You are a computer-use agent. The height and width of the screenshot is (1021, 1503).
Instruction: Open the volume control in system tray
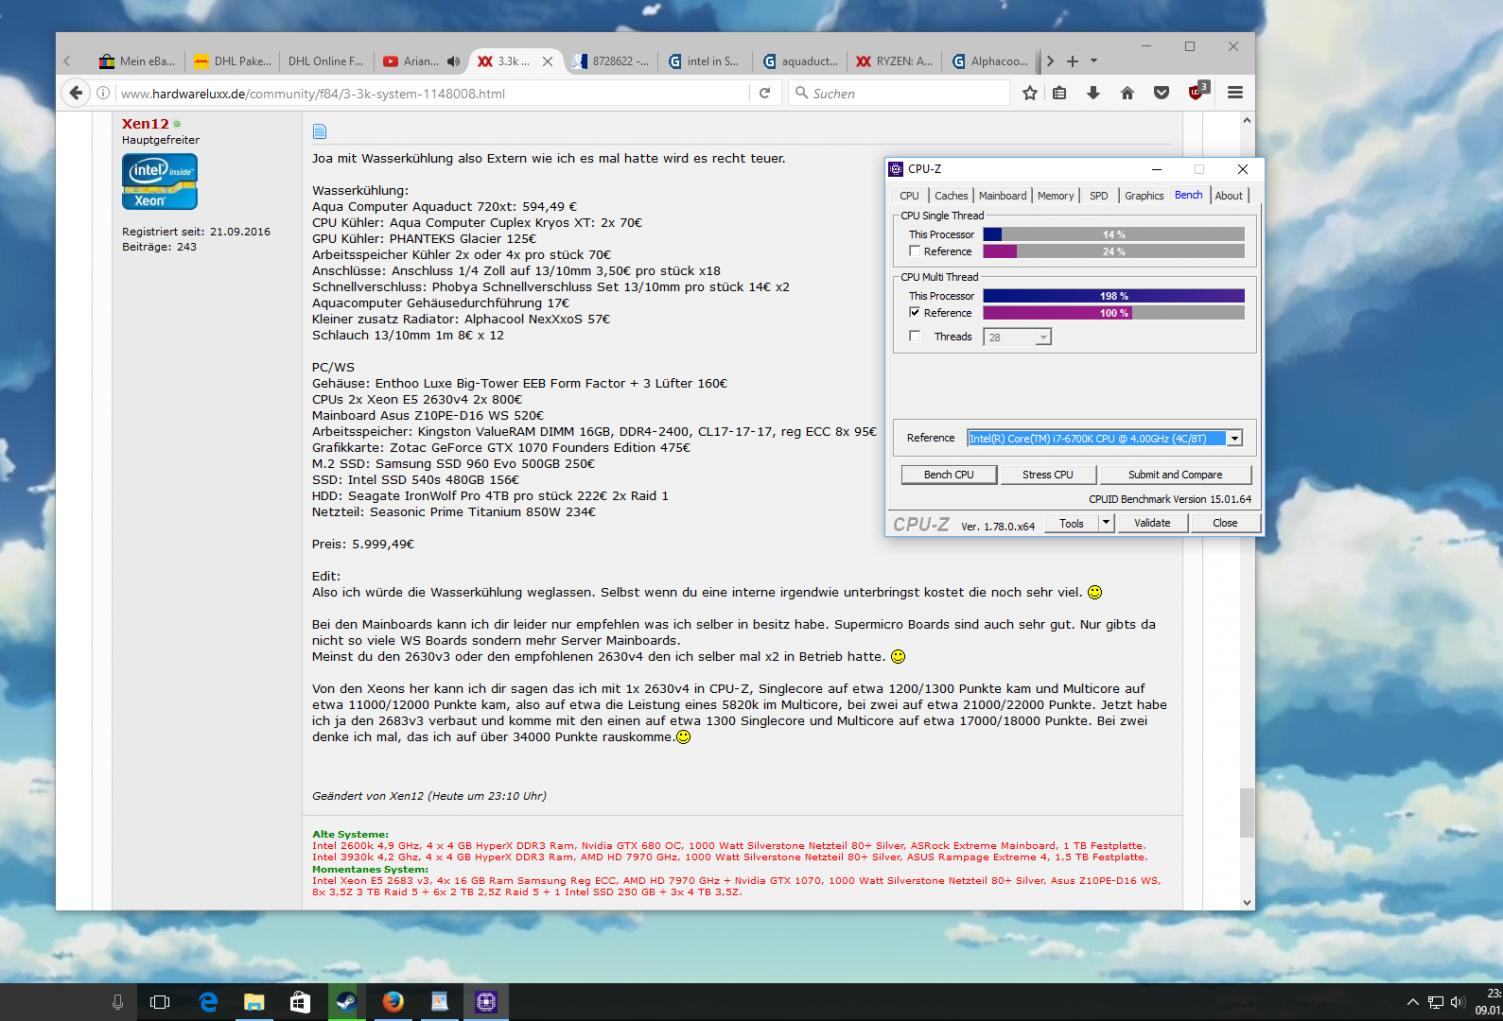[1457, 1002]
